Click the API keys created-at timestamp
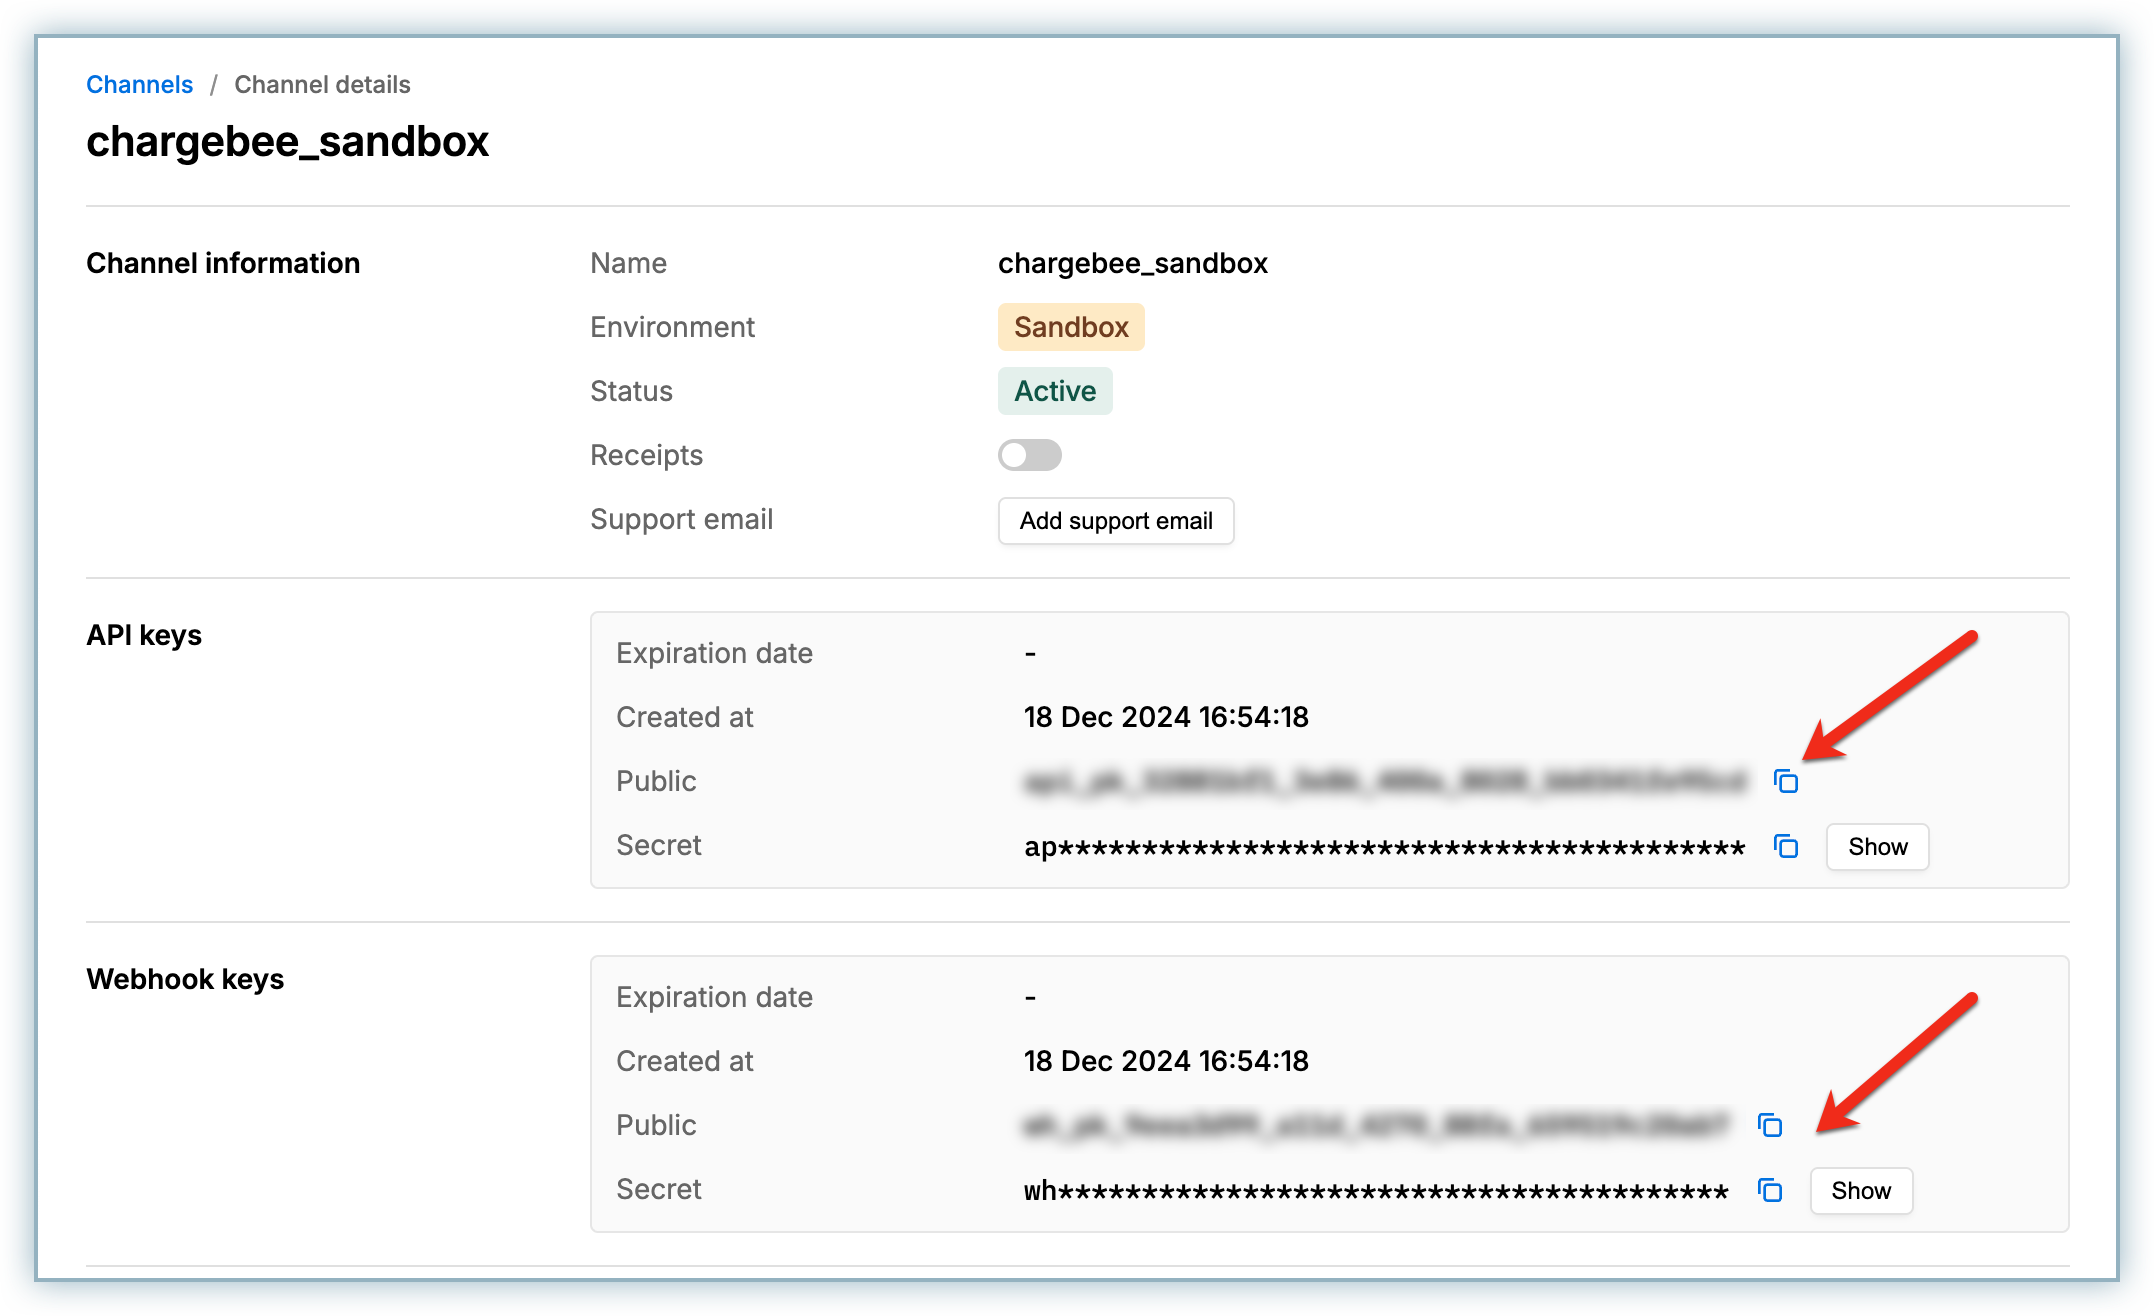Viewport: 2154px width, 1316px height. point(1165,717)
